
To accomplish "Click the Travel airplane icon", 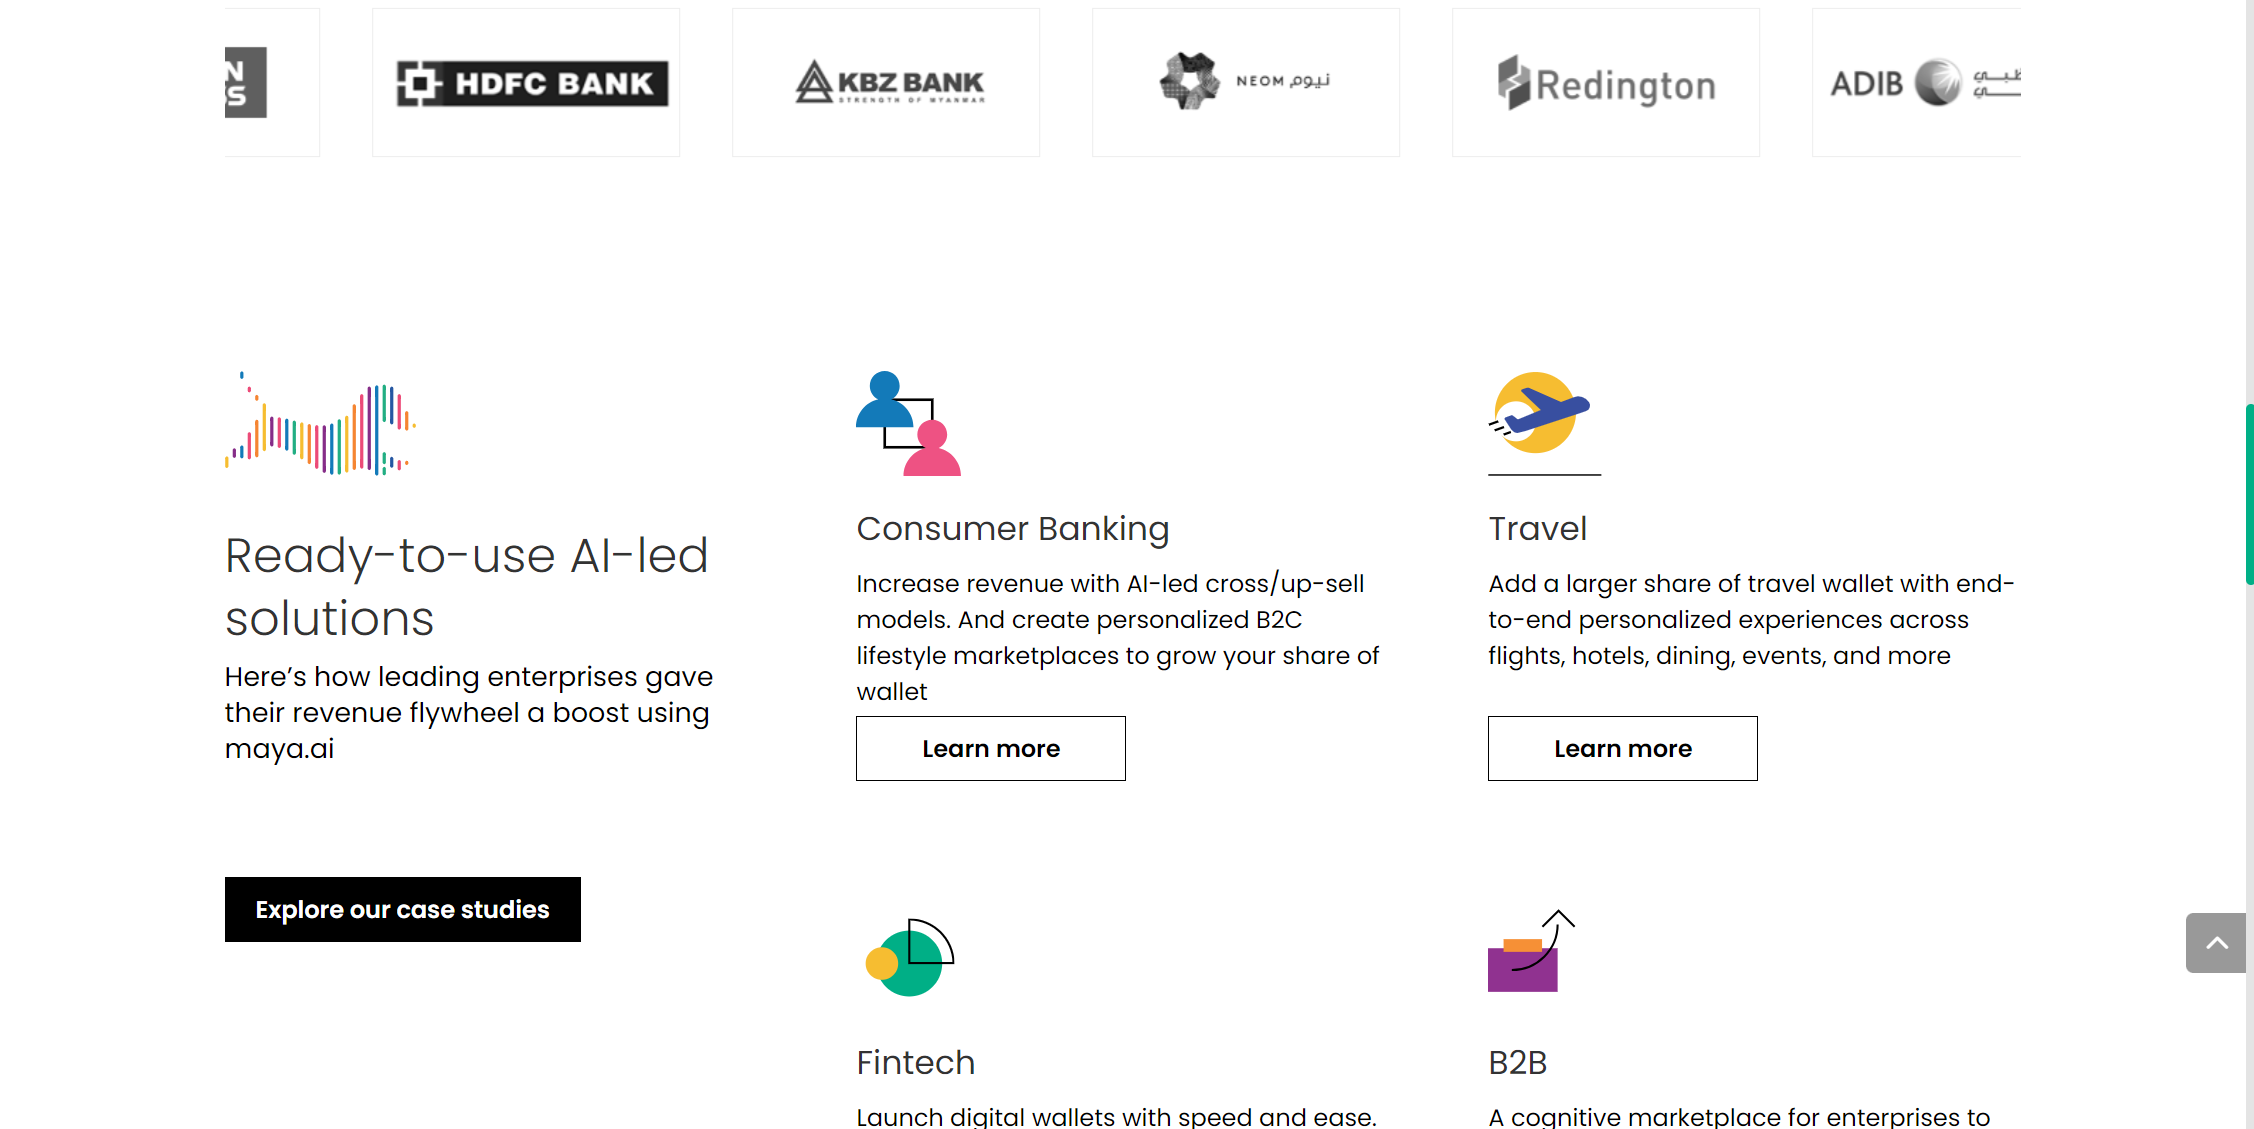I will pyautogui.click(x=1541, y=413).
